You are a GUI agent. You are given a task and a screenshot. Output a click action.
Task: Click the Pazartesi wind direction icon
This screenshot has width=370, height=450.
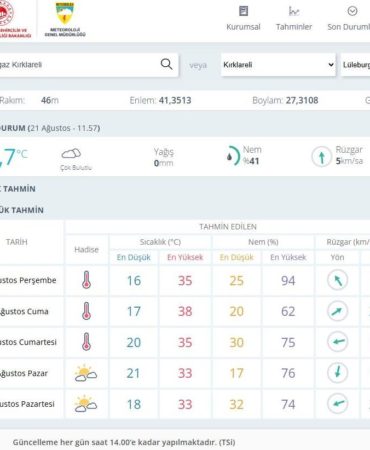click(338, 403)
